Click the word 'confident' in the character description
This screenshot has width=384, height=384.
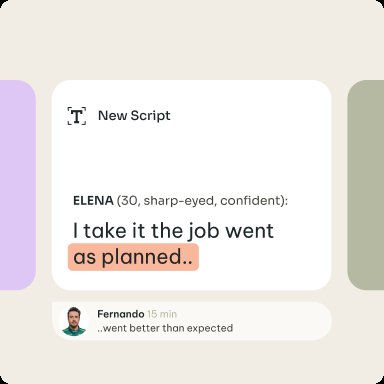[x=252, y=201]
